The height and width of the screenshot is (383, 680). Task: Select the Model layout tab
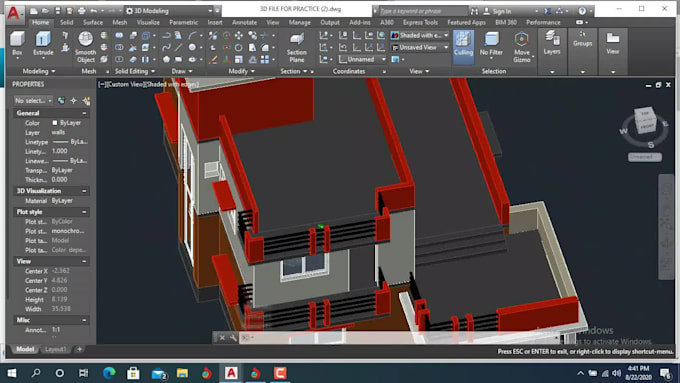25,349
